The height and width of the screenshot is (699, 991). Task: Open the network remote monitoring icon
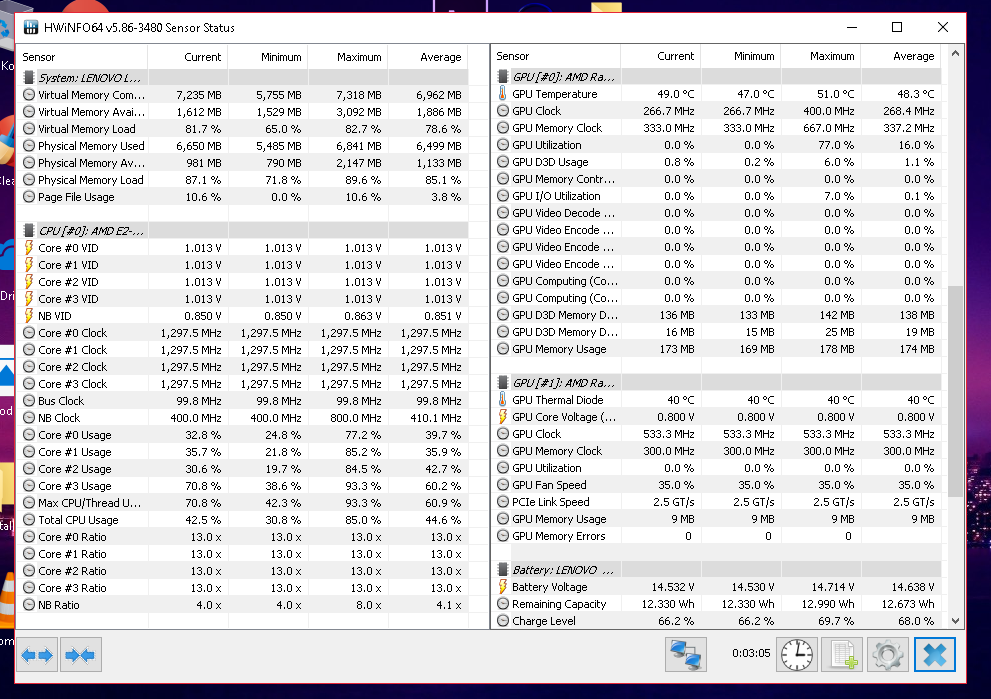(686, 654)
